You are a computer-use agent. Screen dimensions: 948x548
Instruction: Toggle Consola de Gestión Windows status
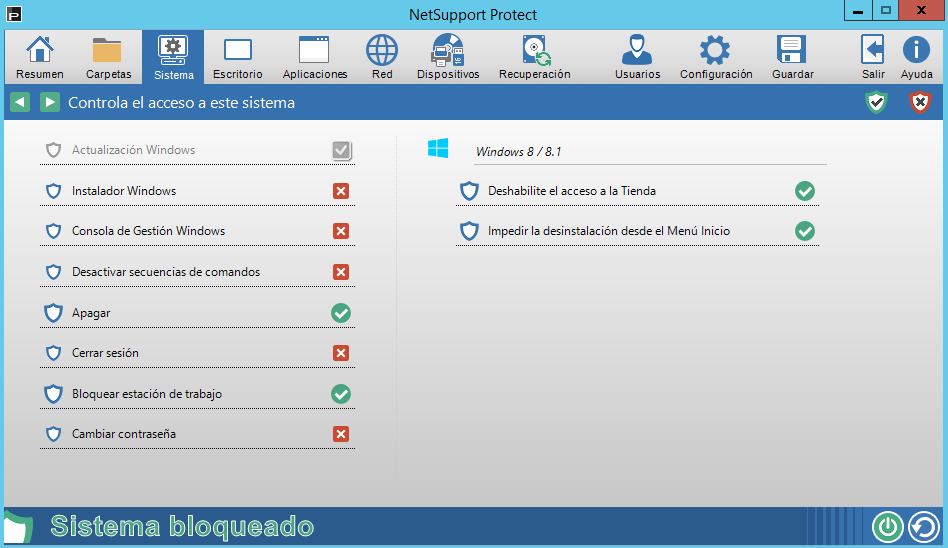click(x=341, y=231)
